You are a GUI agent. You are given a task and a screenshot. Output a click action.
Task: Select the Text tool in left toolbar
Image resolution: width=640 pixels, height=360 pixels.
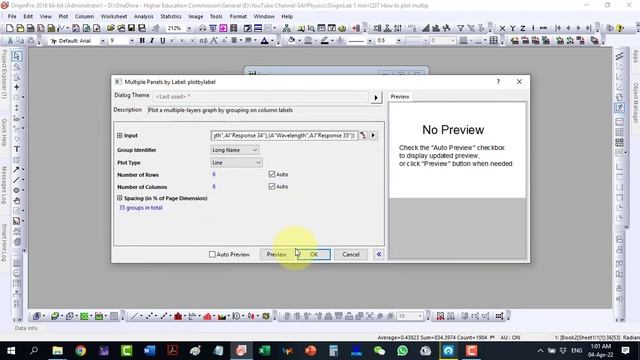[17, 149]
